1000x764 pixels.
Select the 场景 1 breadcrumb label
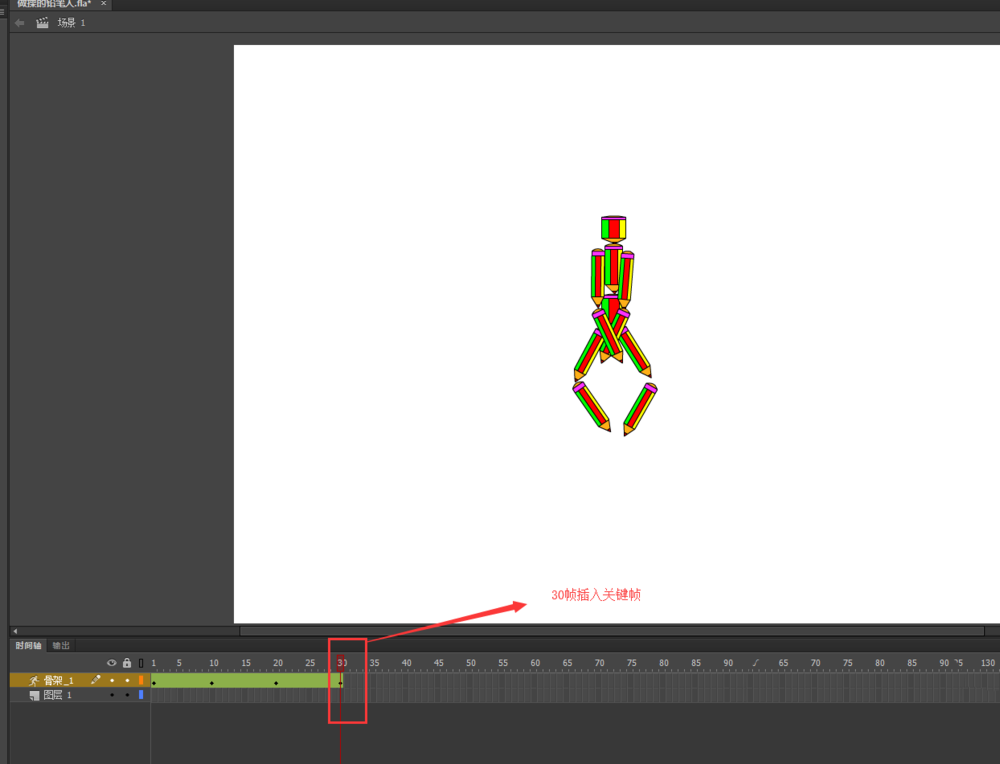pyautogui.click(x=71, y=23)
